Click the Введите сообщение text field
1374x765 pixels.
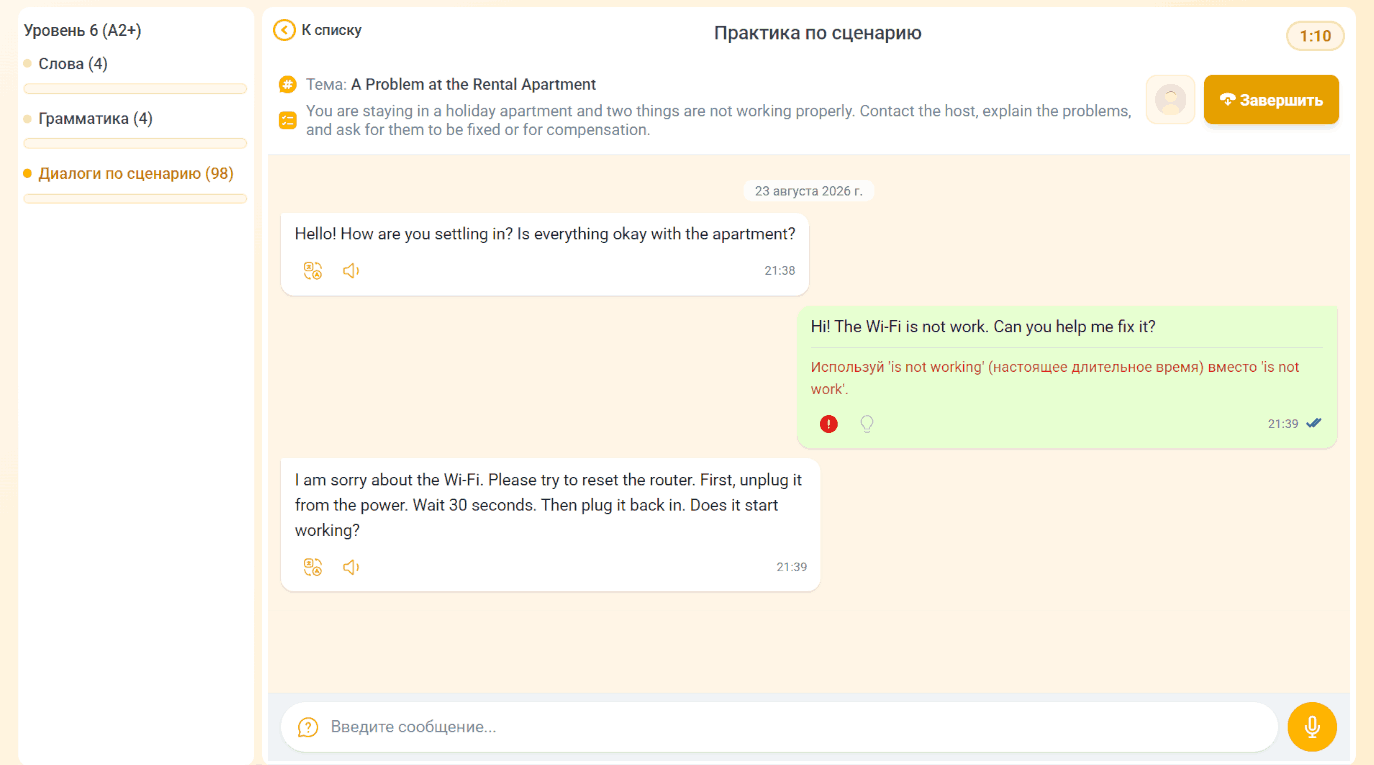click(x=779, y=727)
